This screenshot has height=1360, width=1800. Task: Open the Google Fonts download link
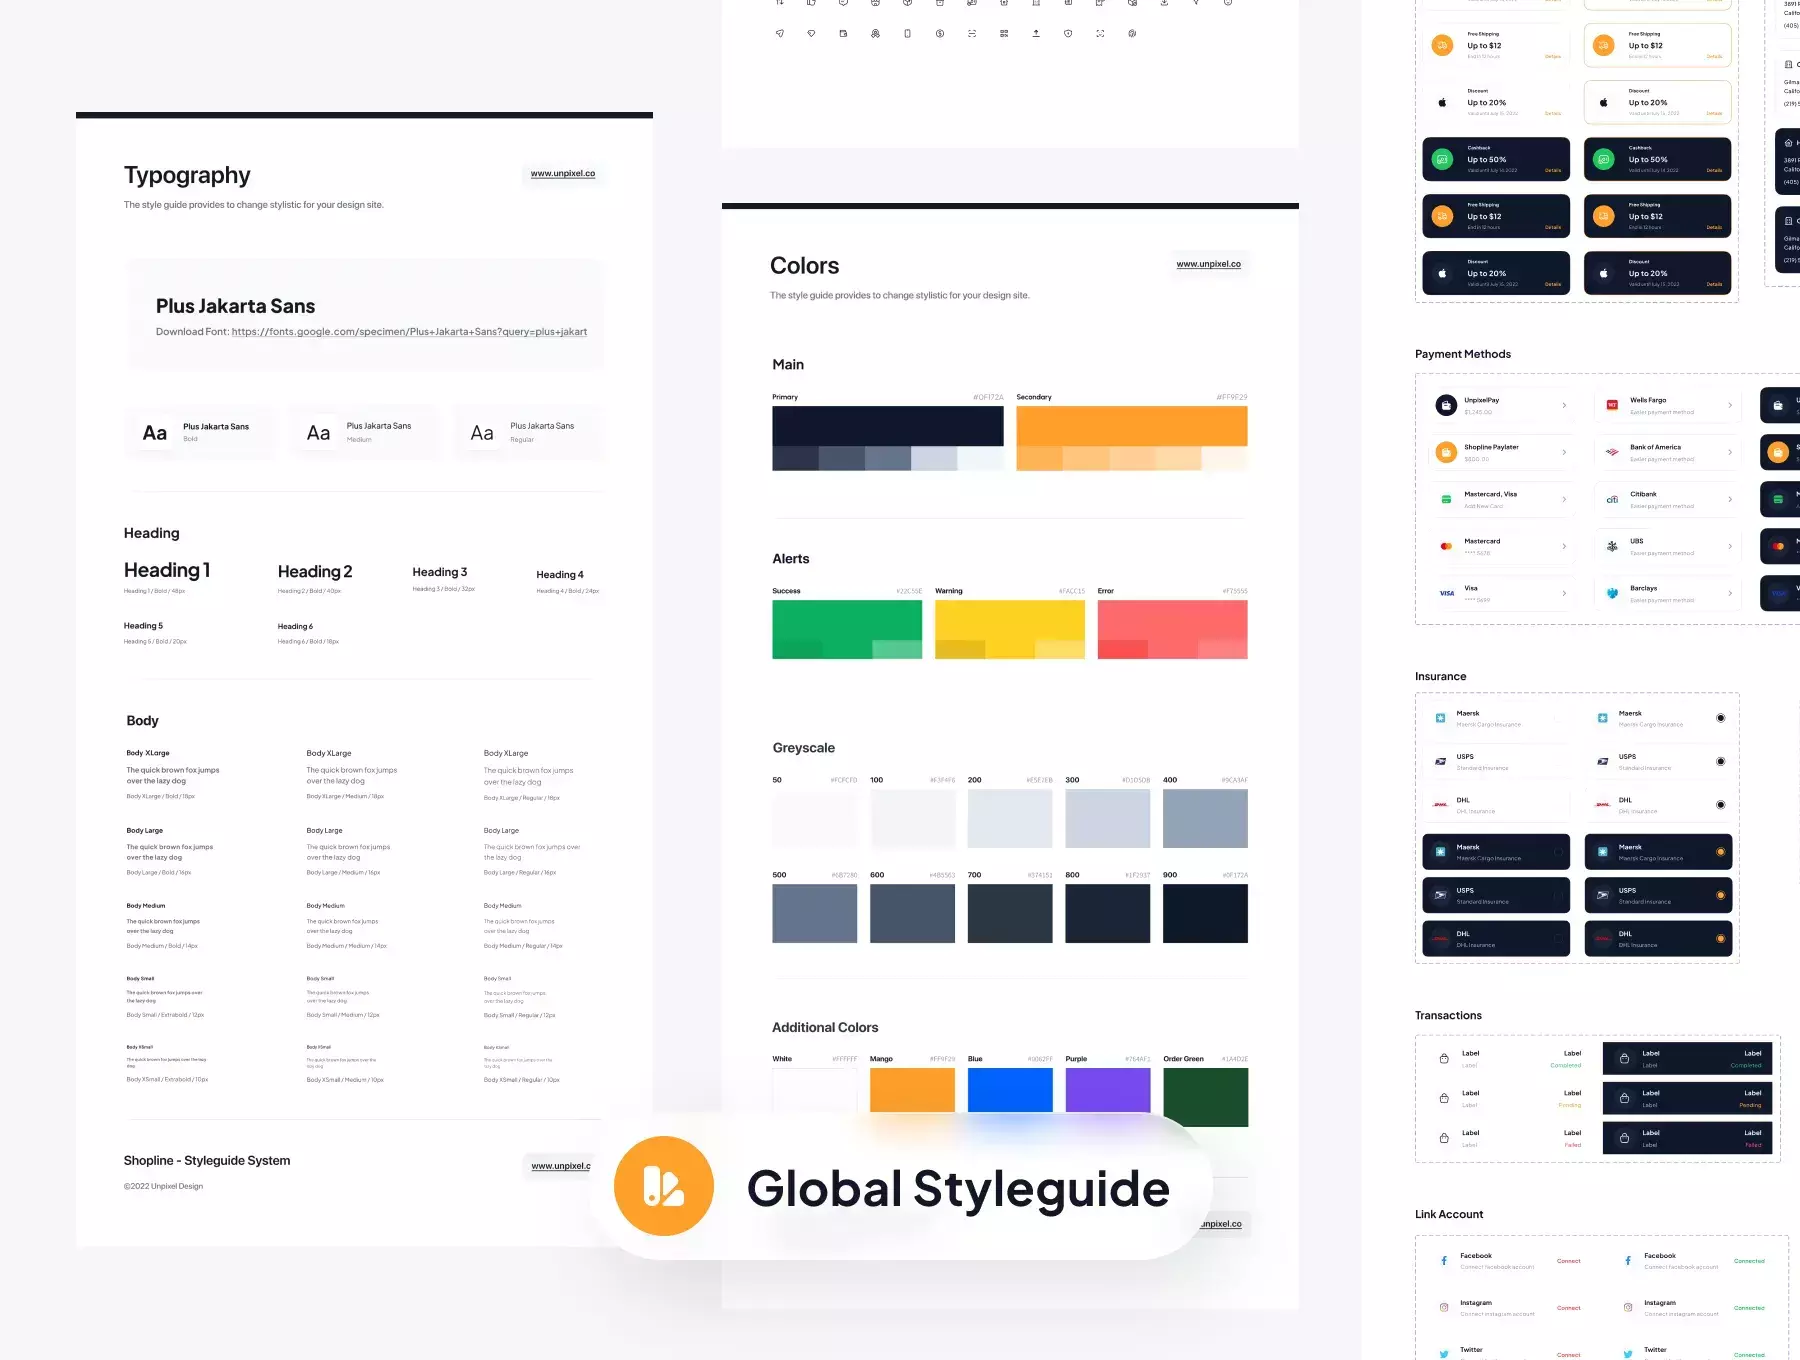[x=409, y=332]
